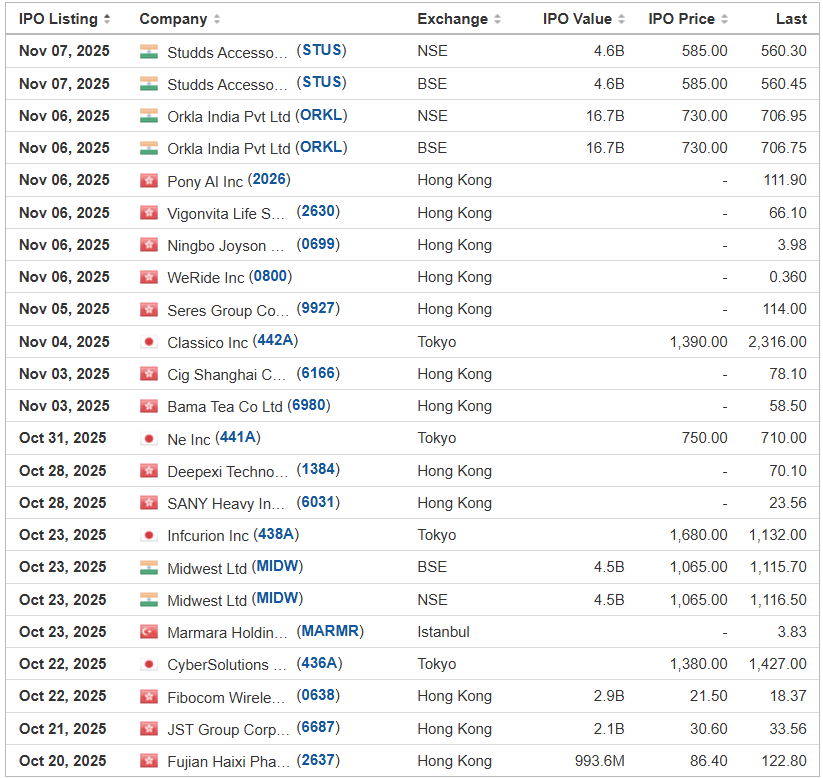This screenshot has height=778, width=823.
Task: Click Hong Kong flag beside JST Group Corp
Action: (149, 729)
